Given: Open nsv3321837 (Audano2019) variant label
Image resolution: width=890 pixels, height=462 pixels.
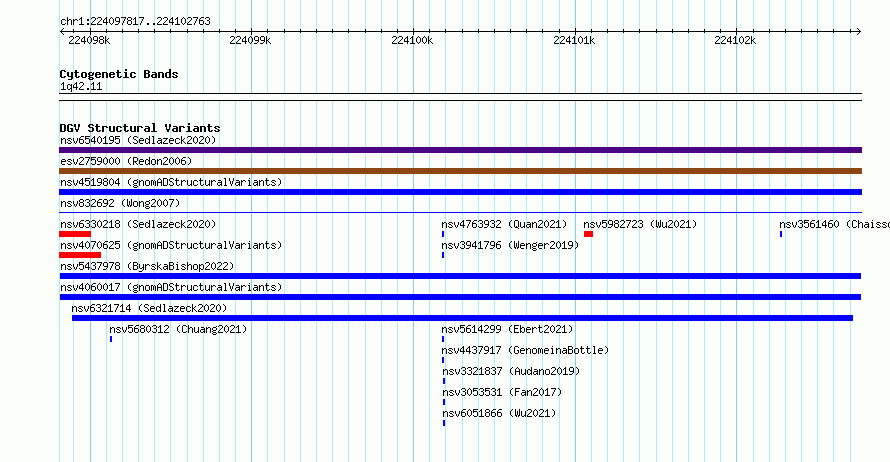Looking at the screenshot, I should coord(511,371).
